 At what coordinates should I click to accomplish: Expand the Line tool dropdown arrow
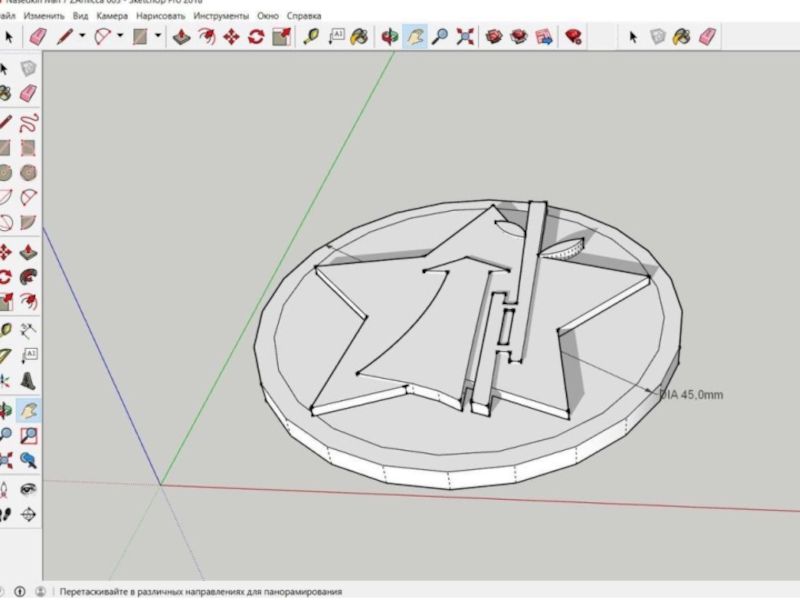(x=82, y=37)
